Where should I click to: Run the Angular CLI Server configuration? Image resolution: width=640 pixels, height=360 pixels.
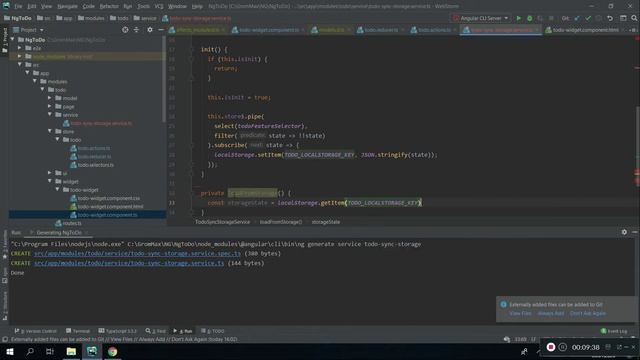pos(518,18)
